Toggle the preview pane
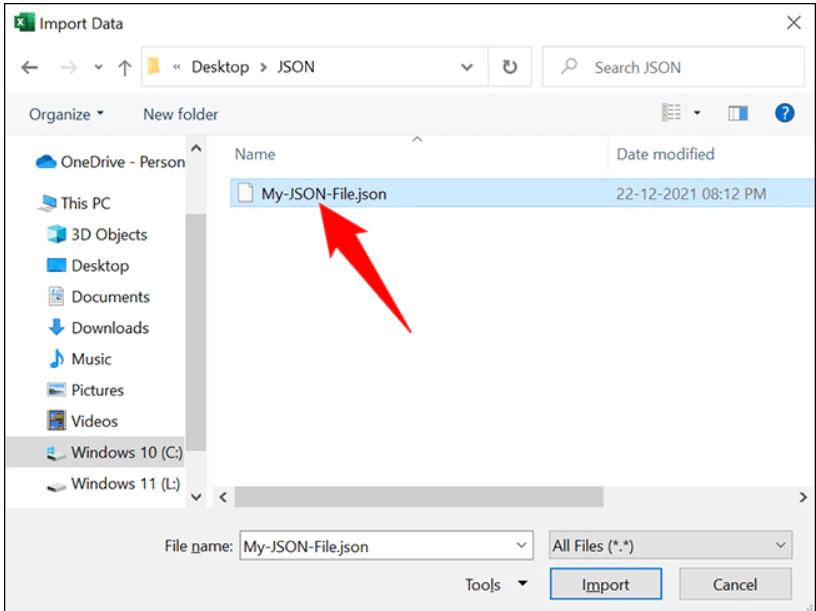This screenshot has height=611, width=816. (x=737, y=113)
